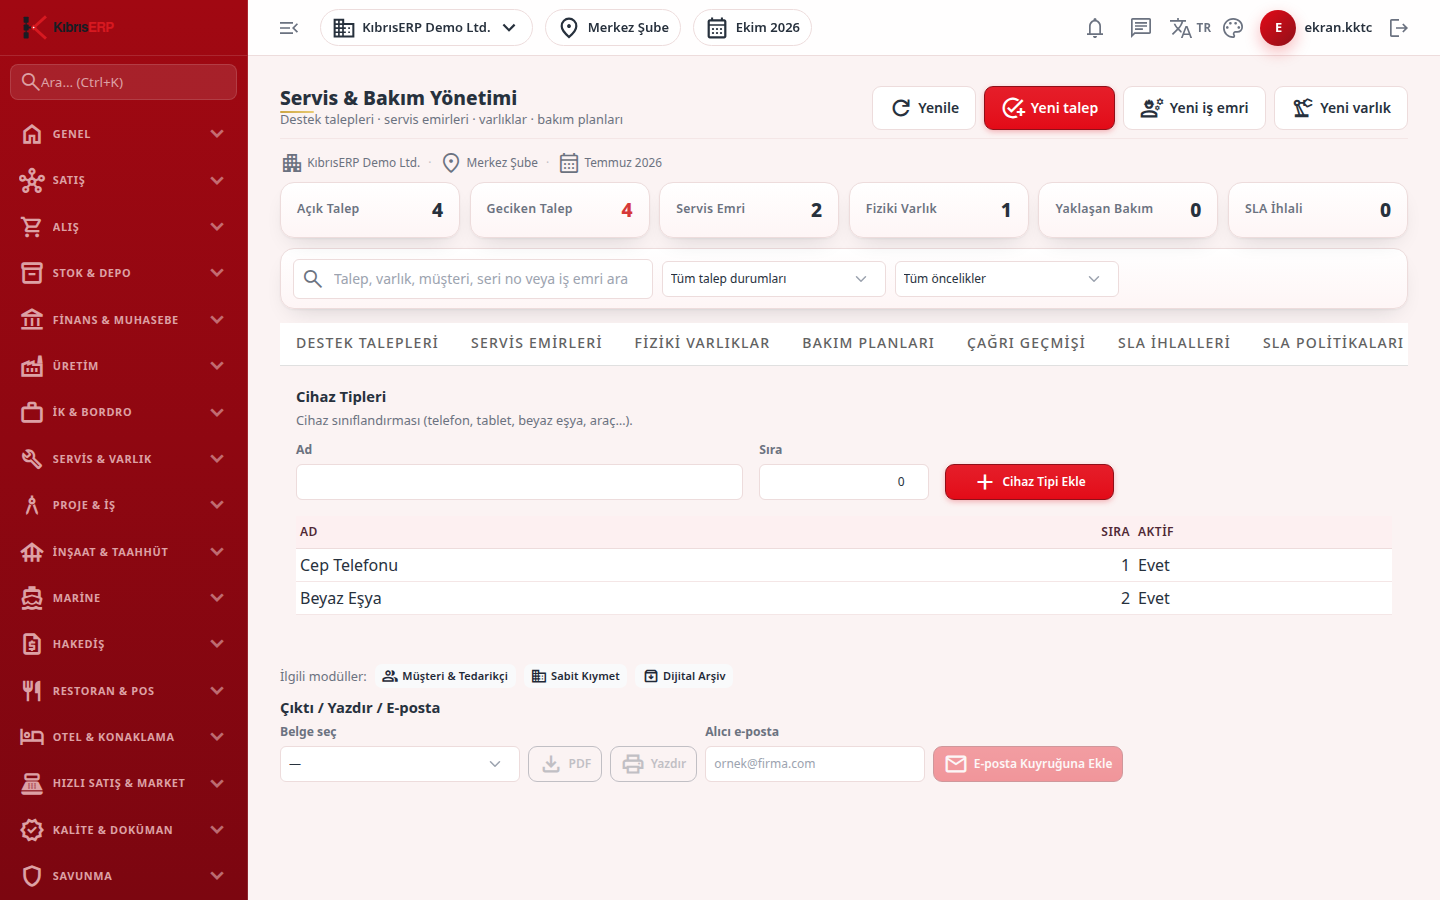
Task: Open the theme palette icon
Action: [1233, 28]
